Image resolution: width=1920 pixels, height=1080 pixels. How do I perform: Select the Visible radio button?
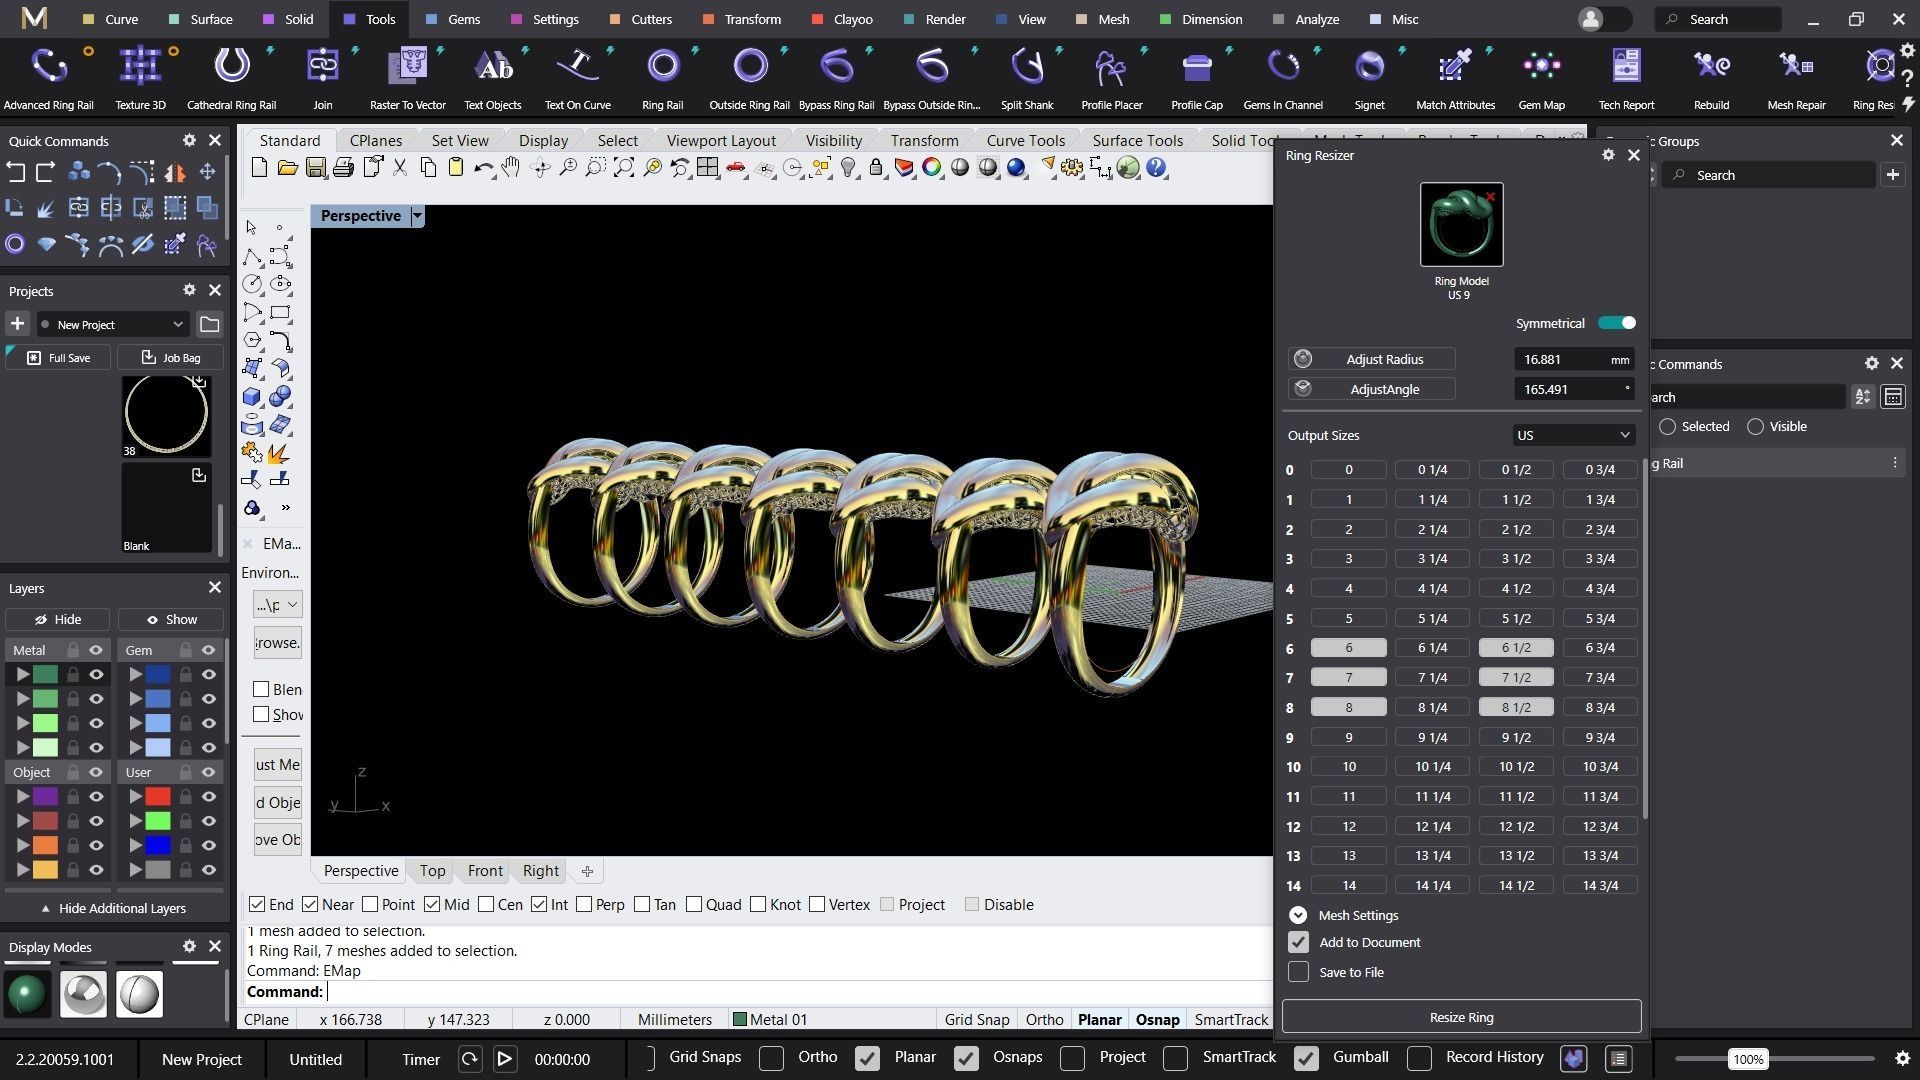point(1755,427)
